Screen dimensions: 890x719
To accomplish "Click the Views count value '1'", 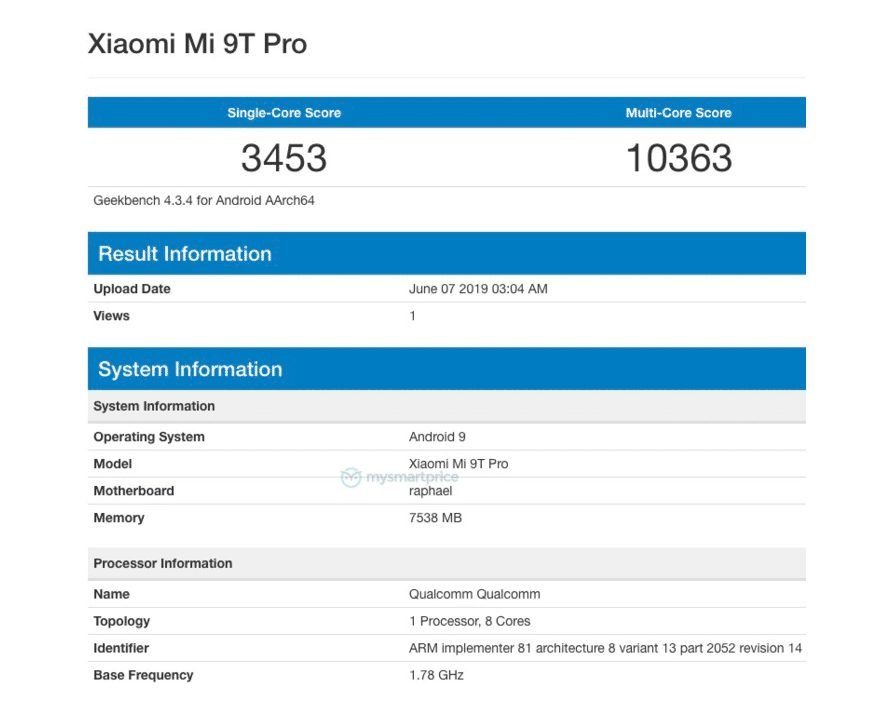I will (x=413, y=316).
